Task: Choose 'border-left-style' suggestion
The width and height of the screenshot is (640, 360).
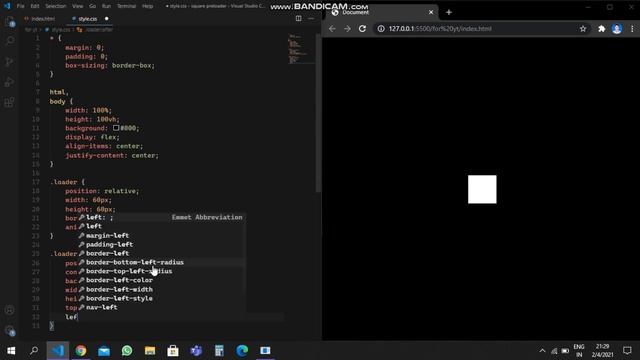Action: click(x=163, y=298)
